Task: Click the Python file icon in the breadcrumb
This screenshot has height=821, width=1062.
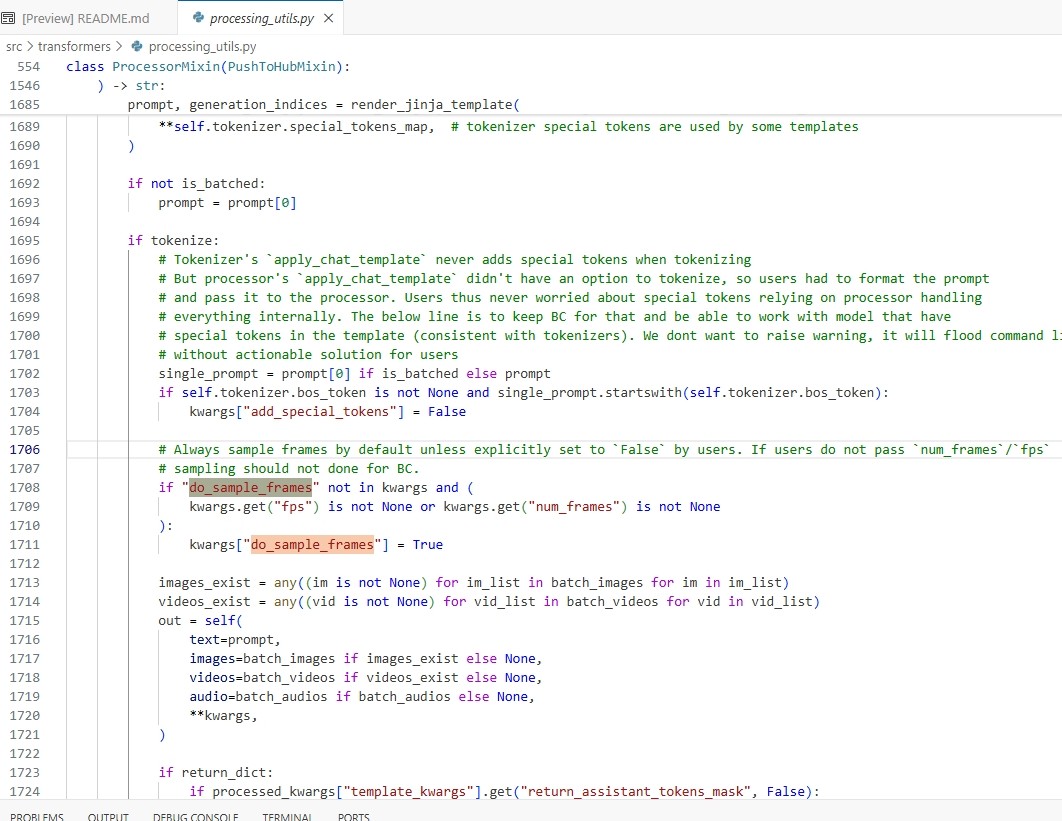Action: coord(137,46)
